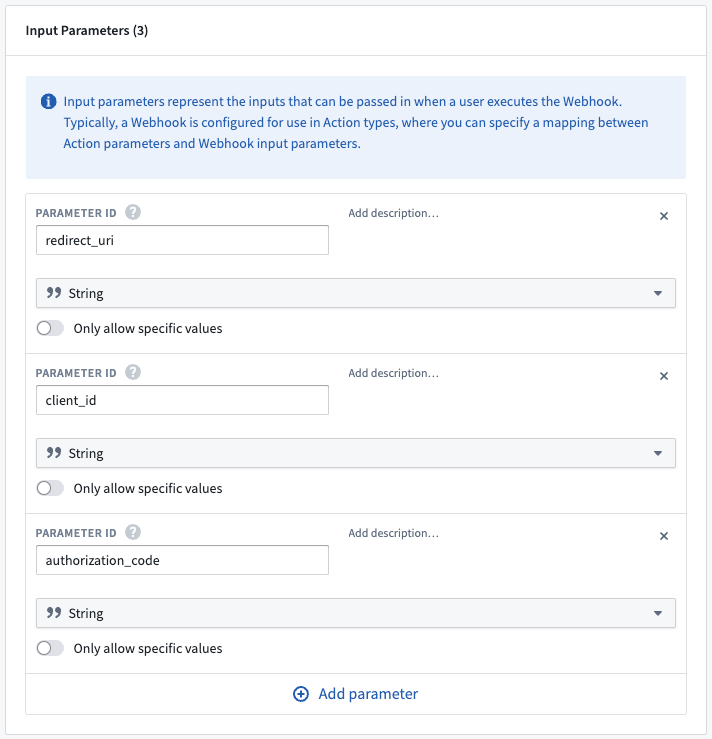
Task: Focus the authorization_code parameter ID field
Action: [182, 560]
